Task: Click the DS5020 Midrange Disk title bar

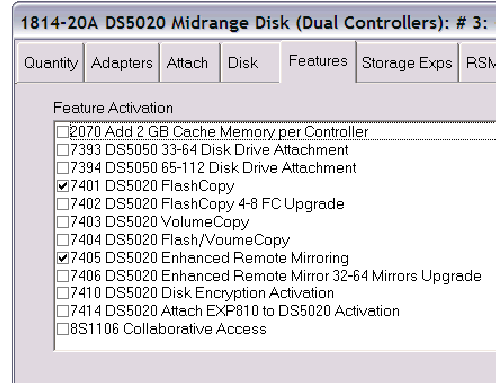Action: [255, 23]
